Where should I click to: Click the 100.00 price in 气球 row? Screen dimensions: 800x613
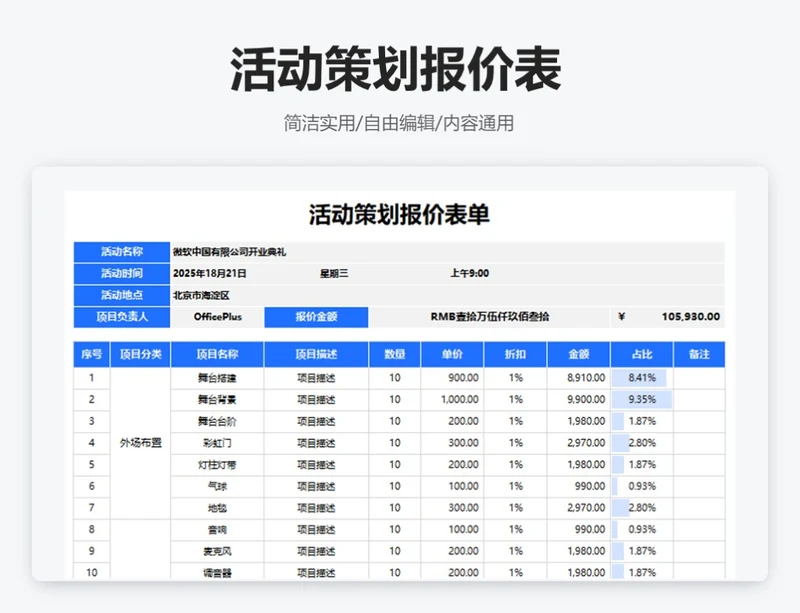click(463, 486)
